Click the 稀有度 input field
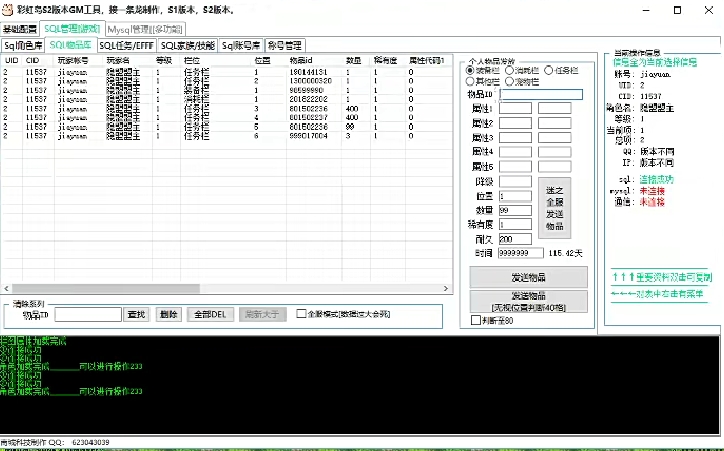Image resolution: width=724 pixels, height=451 pixels. [x=515, y=224]
